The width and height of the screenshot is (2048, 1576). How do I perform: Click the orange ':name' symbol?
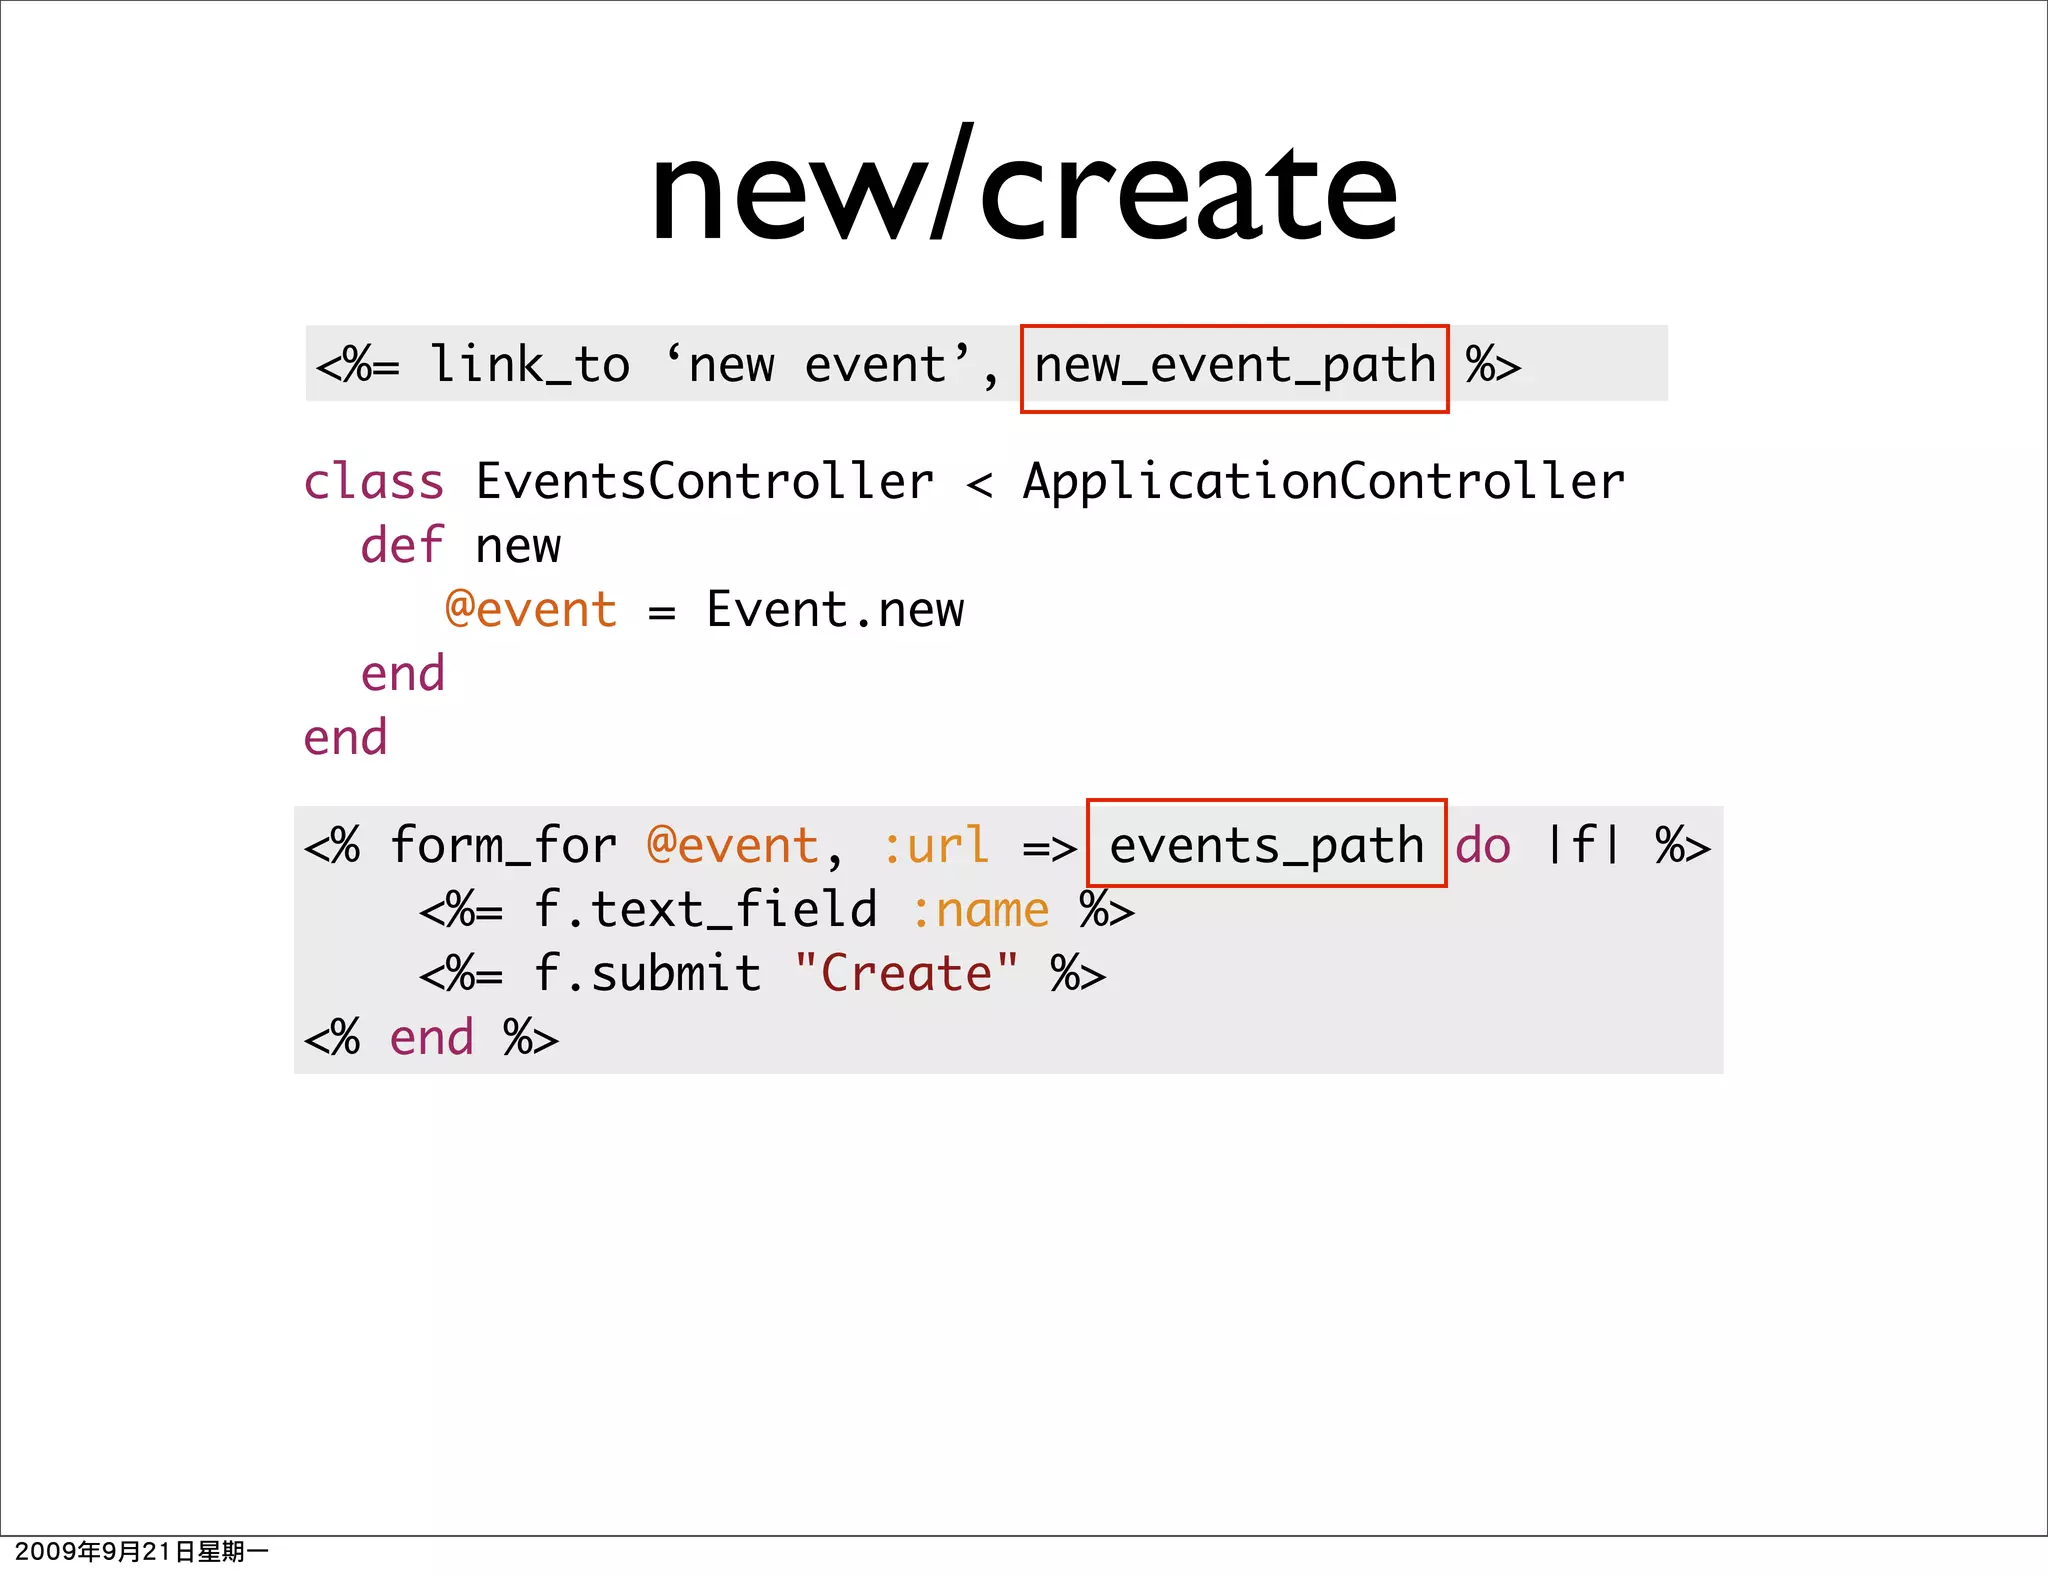(x=980, y=910)
